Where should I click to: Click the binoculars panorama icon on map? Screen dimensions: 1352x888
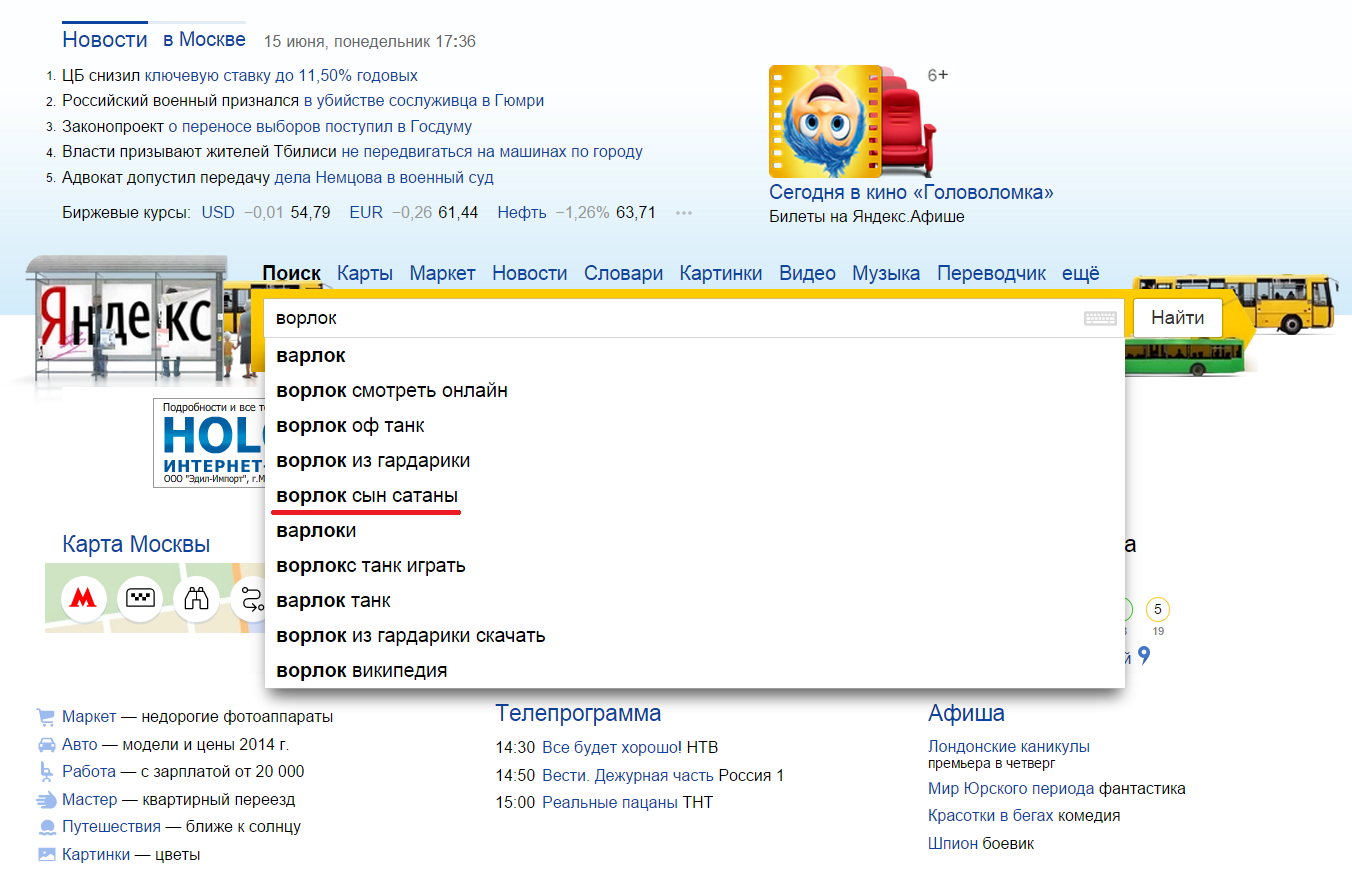[x=196, y=599]
